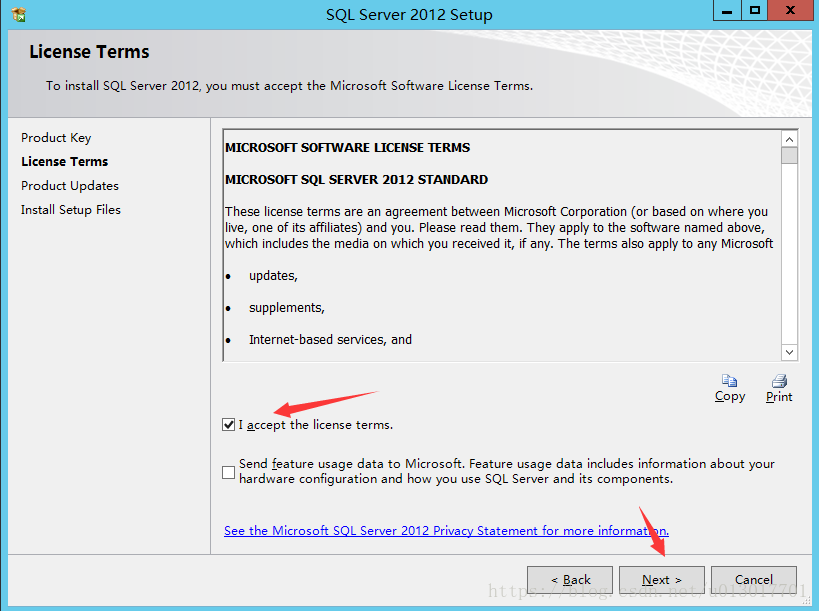Click the 'Internet-based services, and' bullet

point(330,339)
